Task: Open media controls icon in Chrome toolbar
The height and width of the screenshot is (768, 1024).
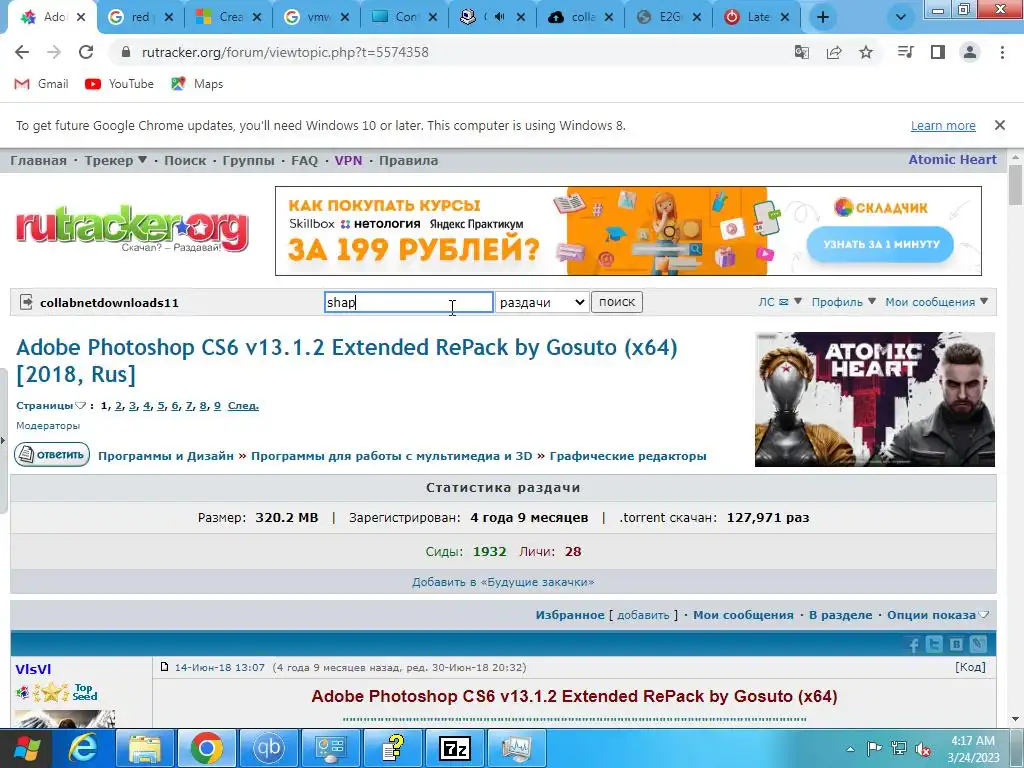Action: [905, 52]
